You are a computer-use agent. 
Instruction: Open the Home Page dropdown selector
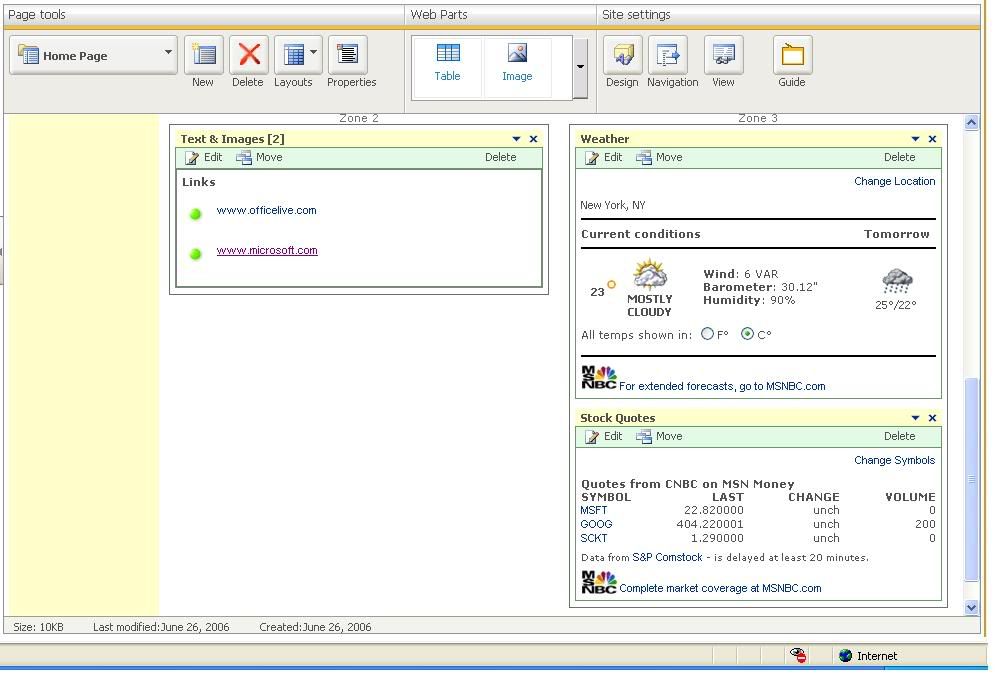[x=93, y=55]
